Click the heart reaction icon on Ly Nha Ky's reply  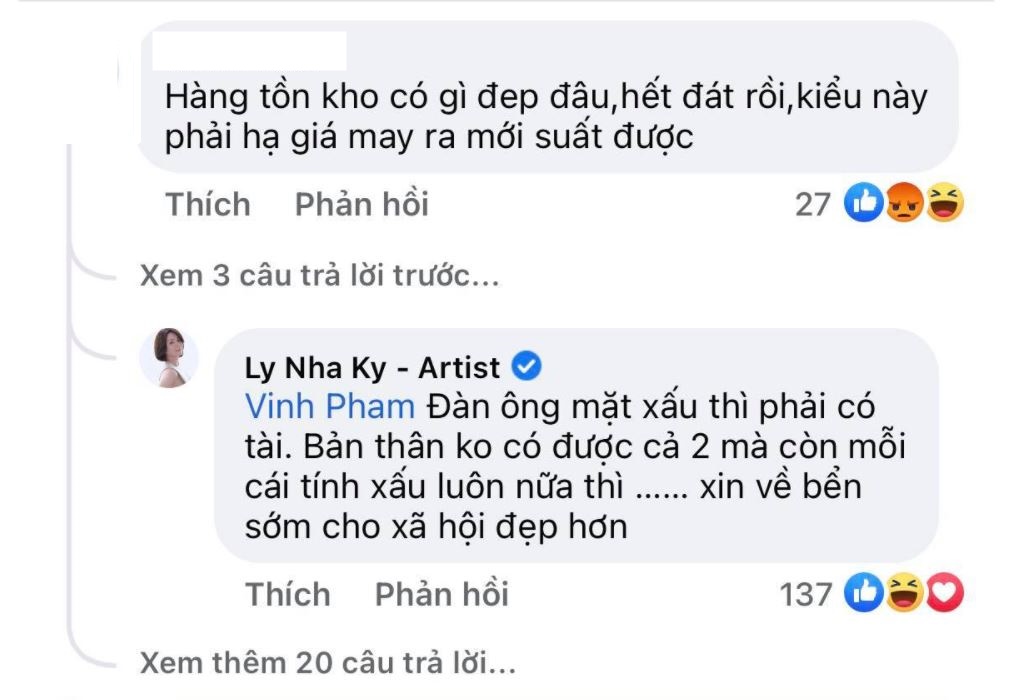coord(943,594)
